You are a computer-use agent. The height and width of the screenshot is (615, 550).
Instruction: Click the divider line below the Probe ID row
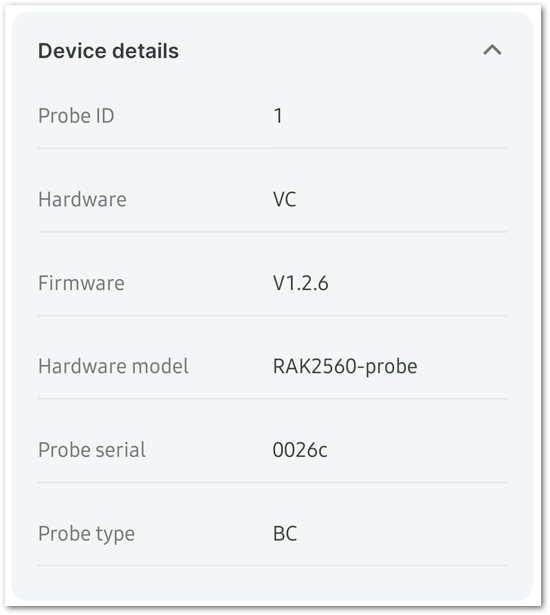pos(272,148)
